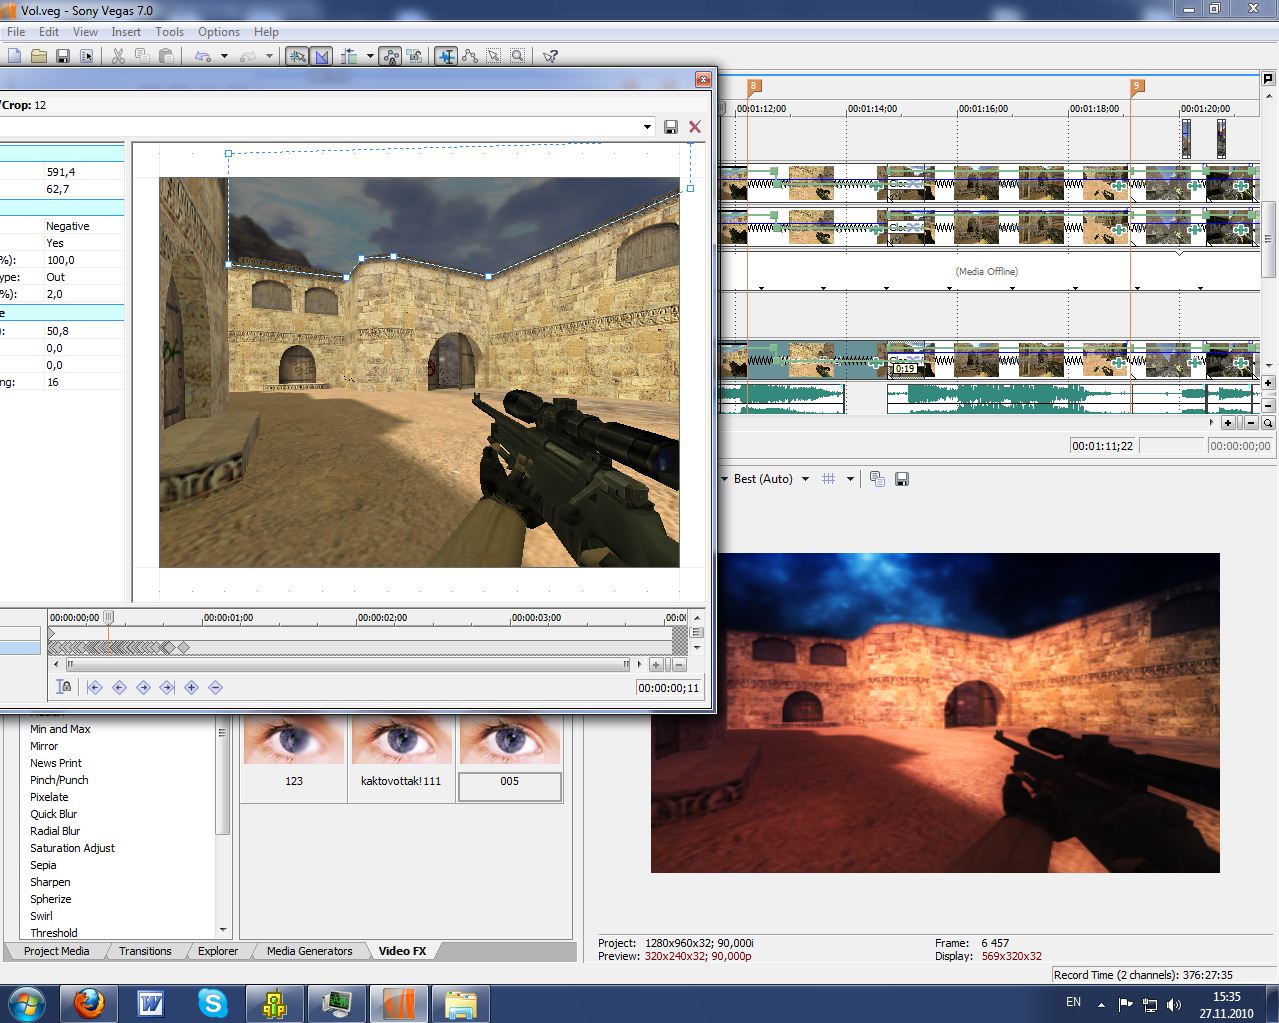
Task: Open the File menu
Action: [x=16, y=32]
